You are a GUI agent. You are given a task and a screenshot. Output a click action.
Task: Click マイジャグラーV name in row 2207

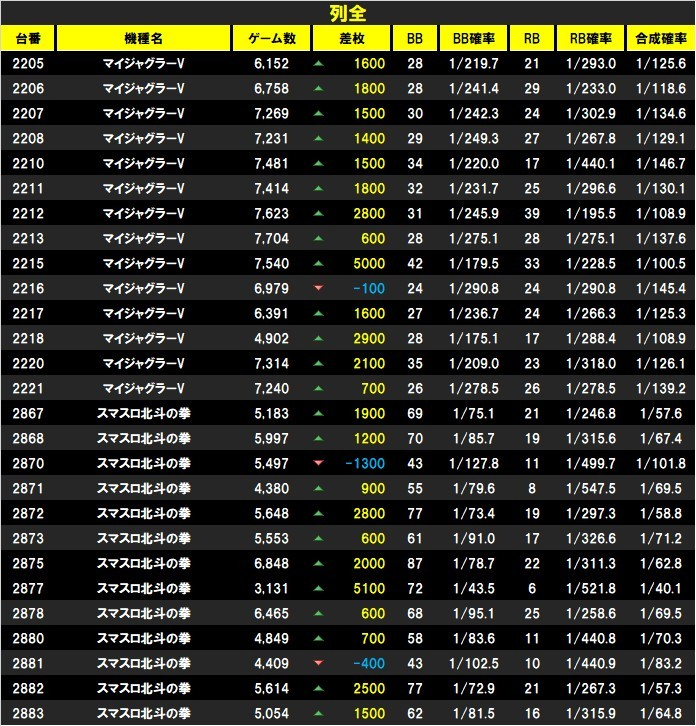pos(144,113)
